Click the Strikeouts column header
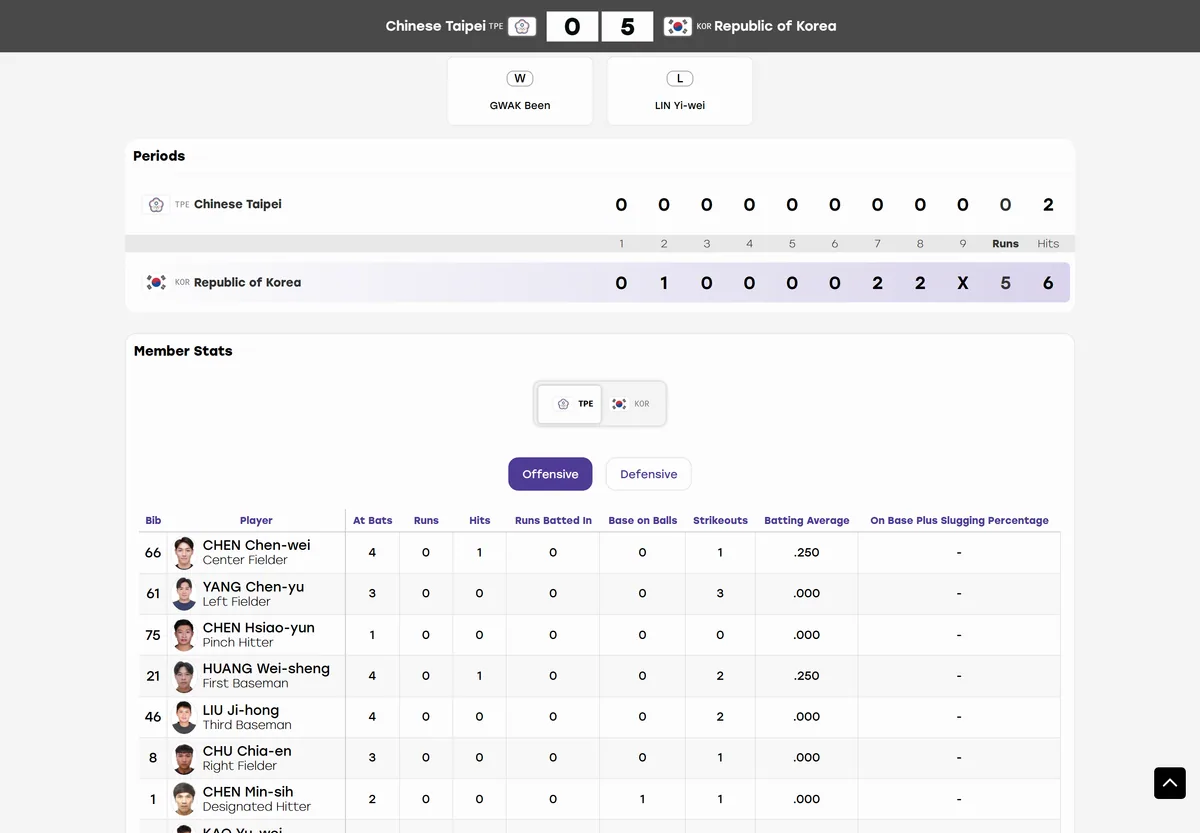Image resolution: width=1200 pixels, height=833 pixels. point(720,521)
